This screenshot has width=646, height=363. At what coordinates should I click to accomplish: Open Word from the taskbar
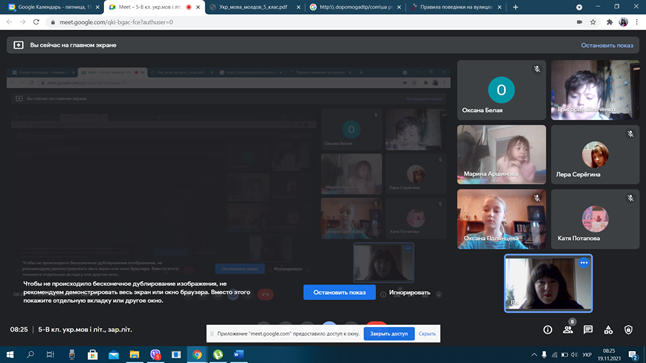point(239,354)
